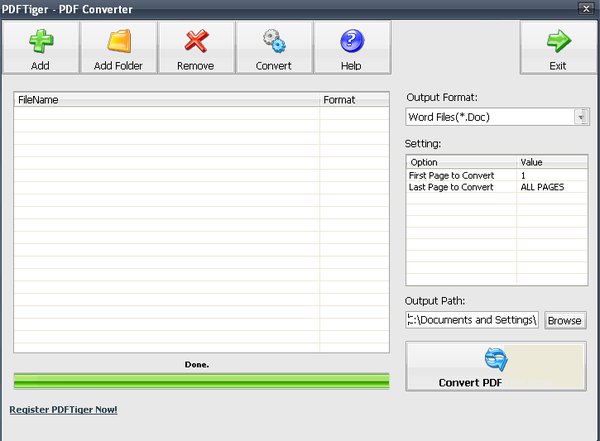Open the Add Folder toolbar button
The height and width of the screenshot is (441, 600).
pos(119,47)
